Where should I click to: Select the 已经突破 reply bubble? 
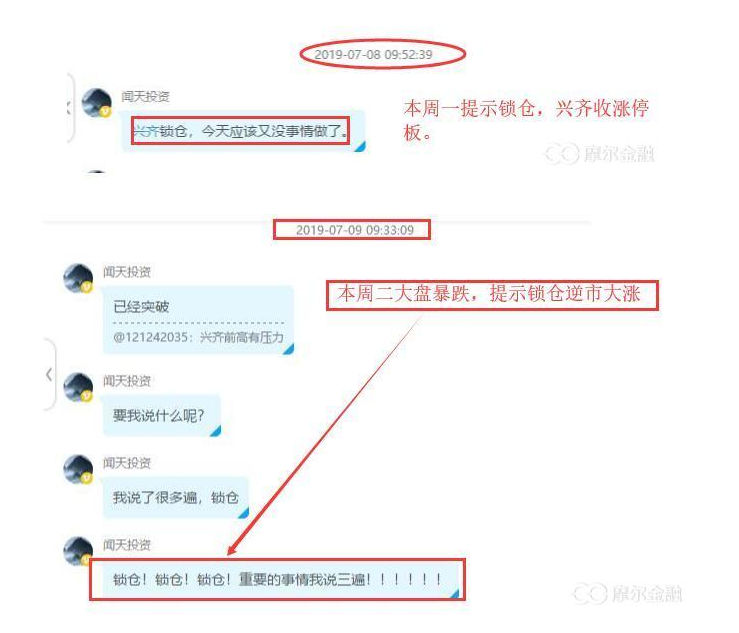(x=198, y=320)
